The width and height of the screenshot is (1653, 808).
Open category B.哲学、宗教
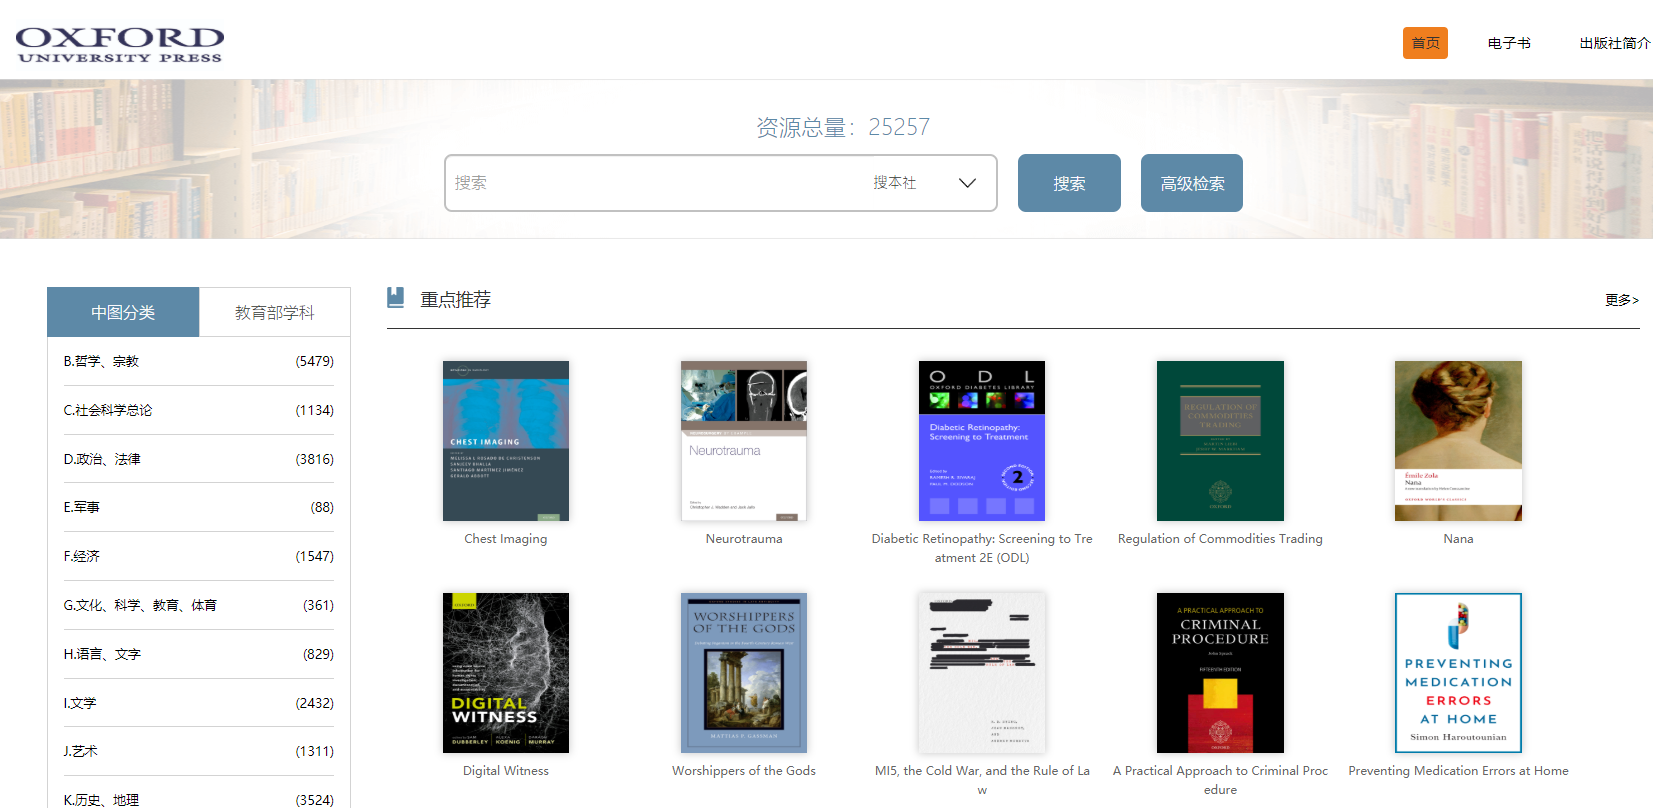(x=199, y=361)
